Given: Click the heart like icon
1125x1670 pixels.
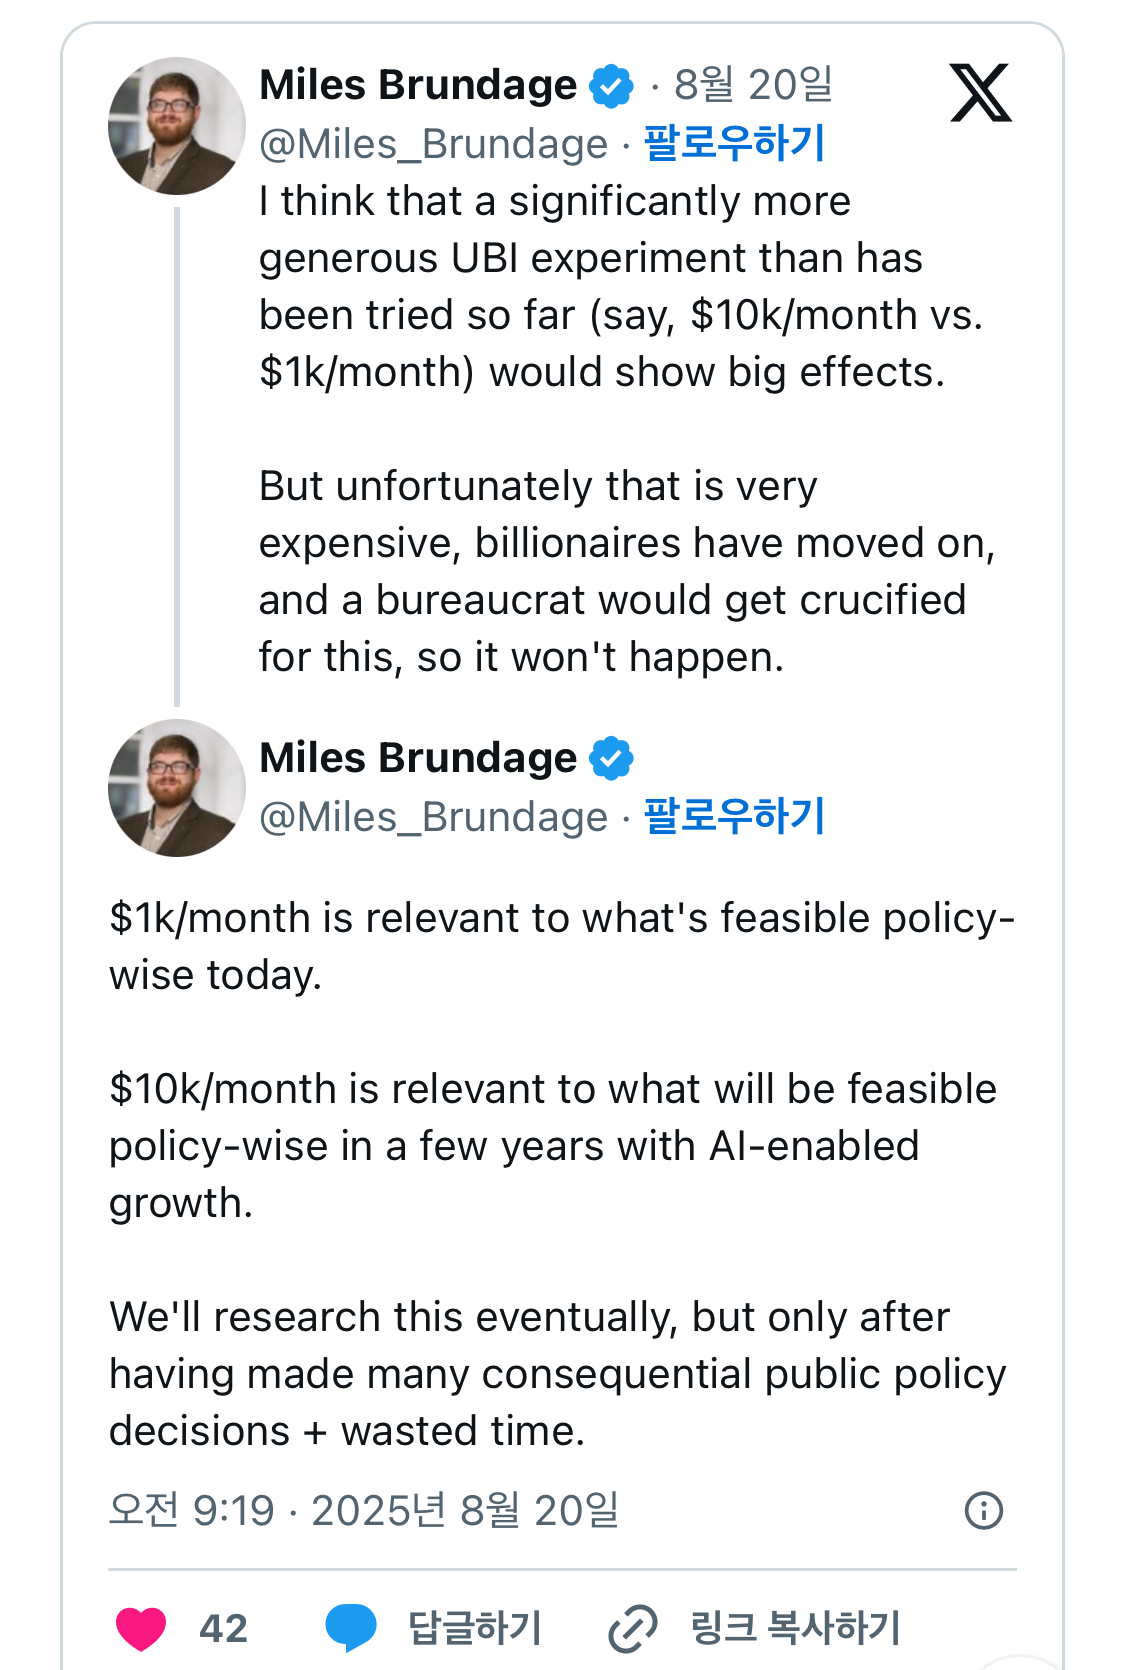Looking at the screenshot, I should tap(141, 1627).
